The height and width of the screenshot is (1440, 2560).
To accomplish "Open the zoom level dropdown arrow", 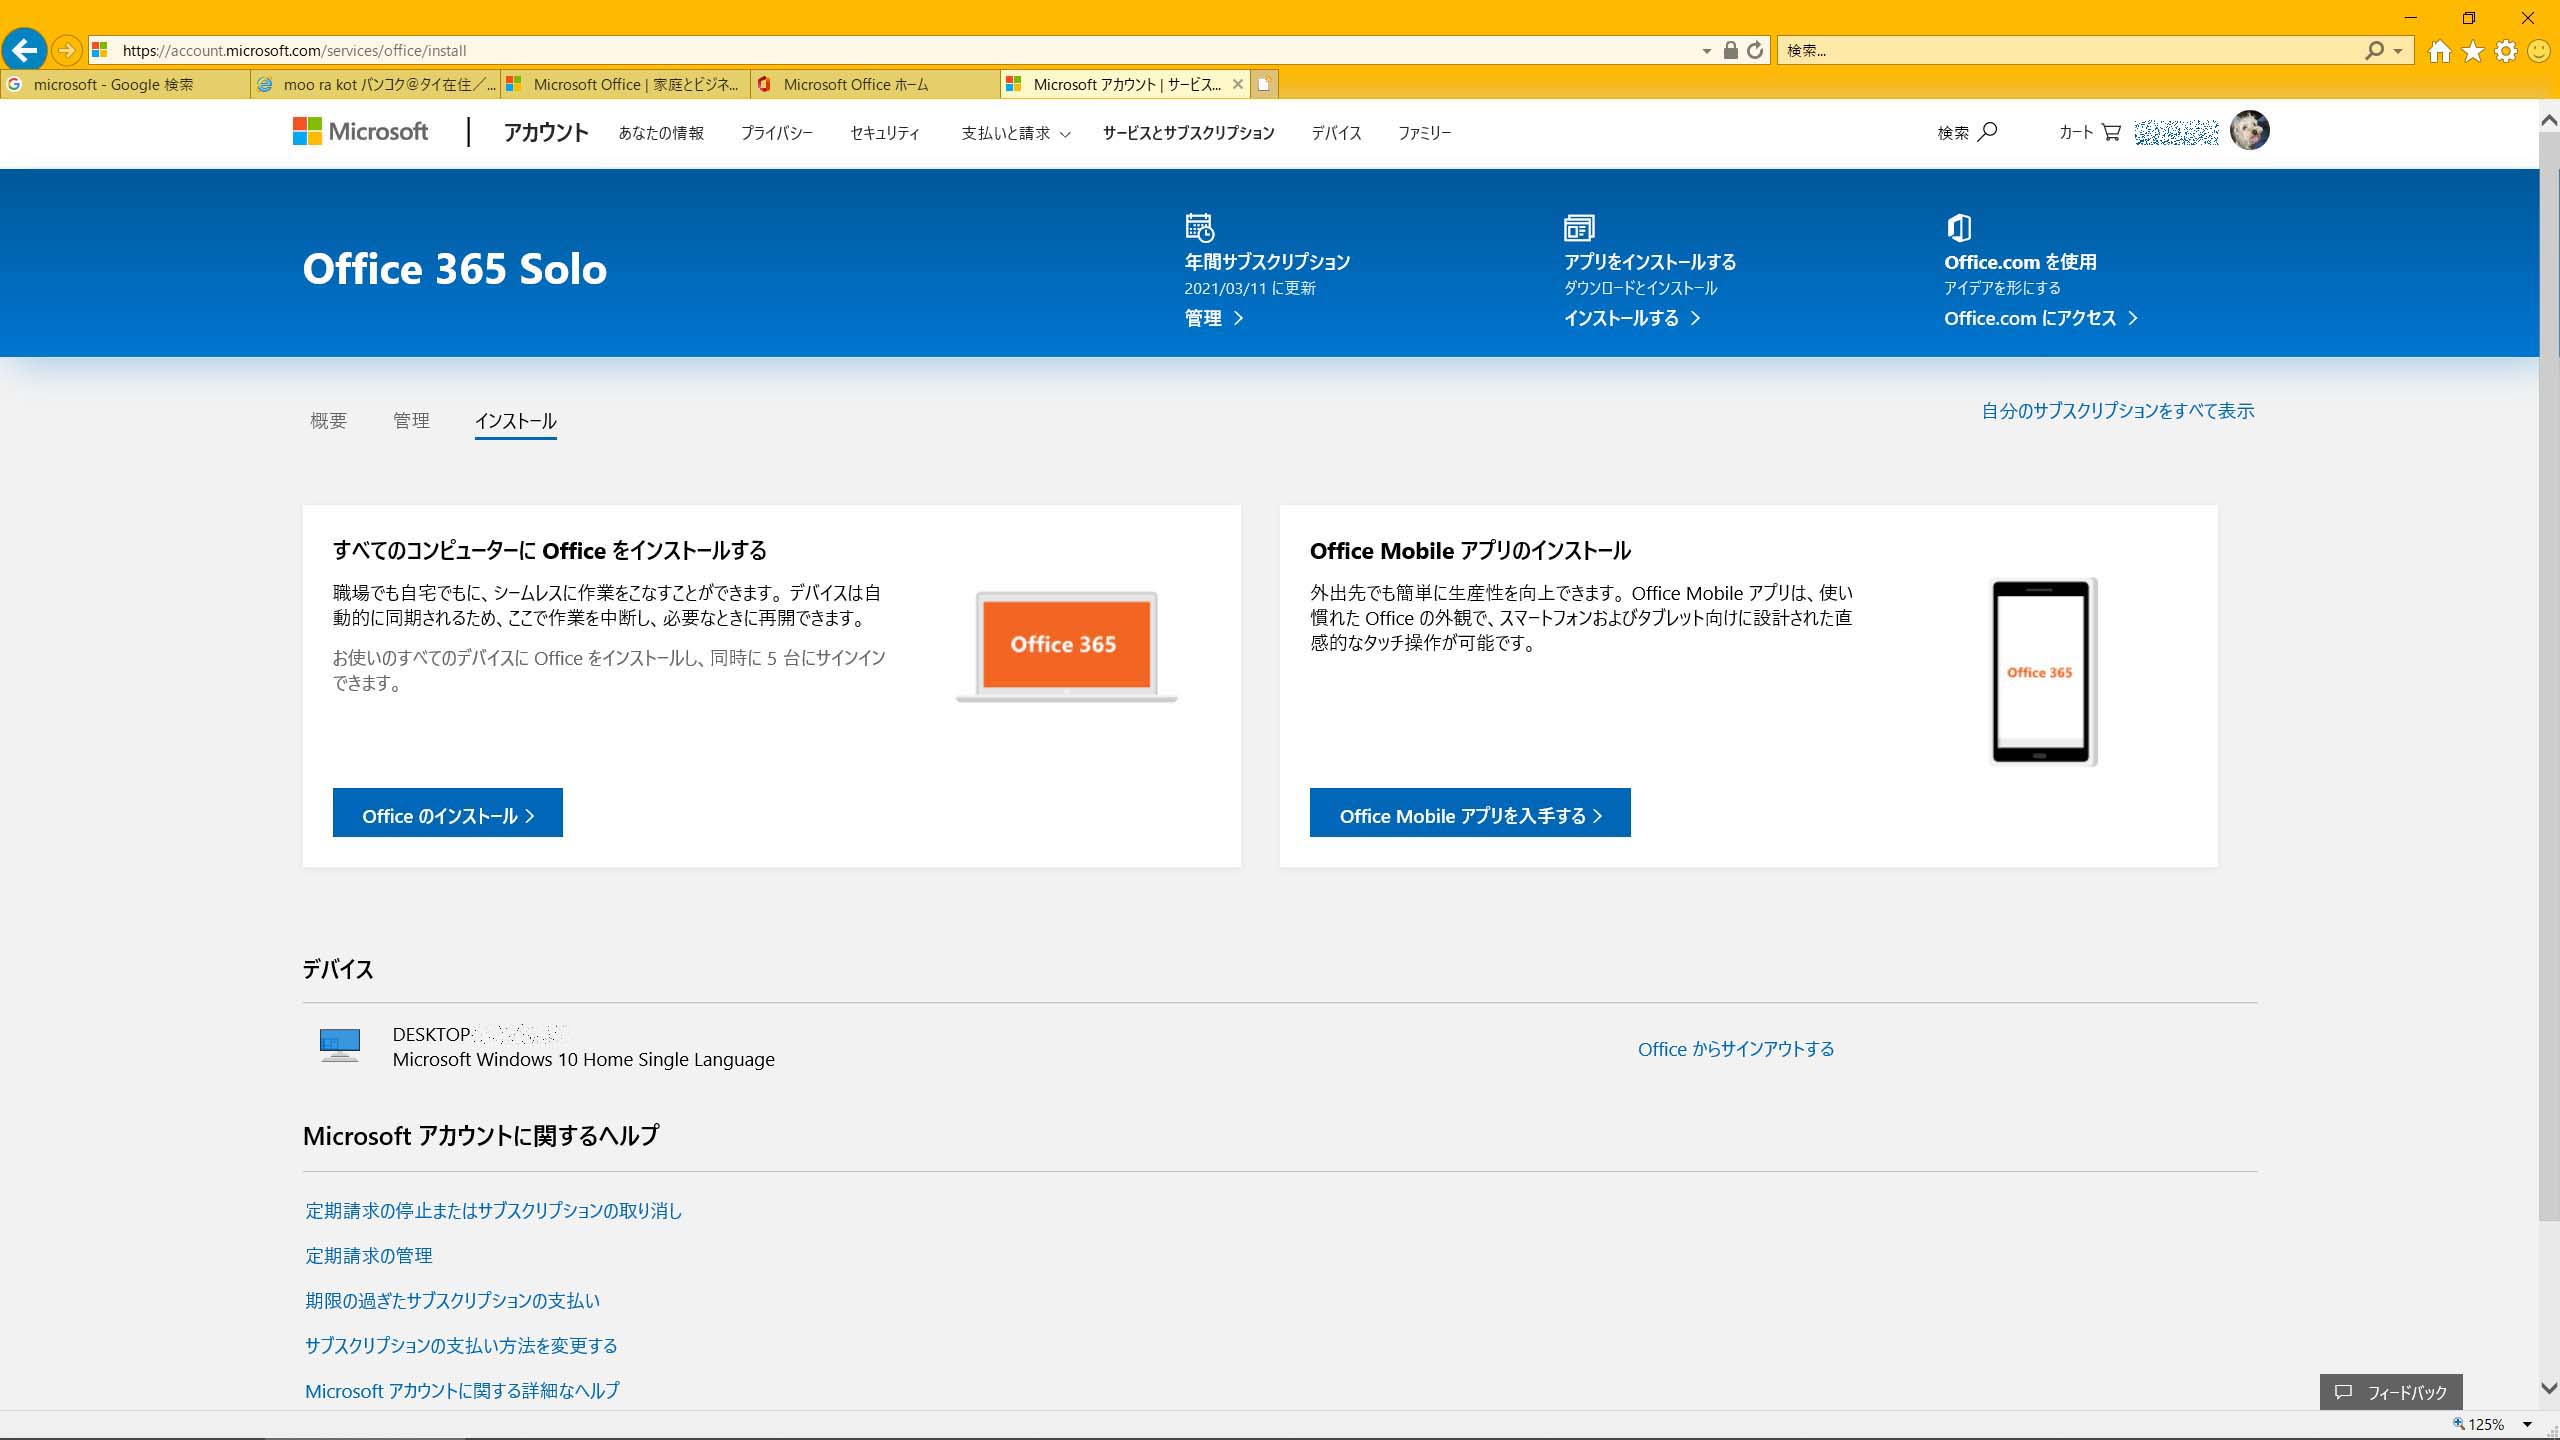I will pos(2527,1424).
